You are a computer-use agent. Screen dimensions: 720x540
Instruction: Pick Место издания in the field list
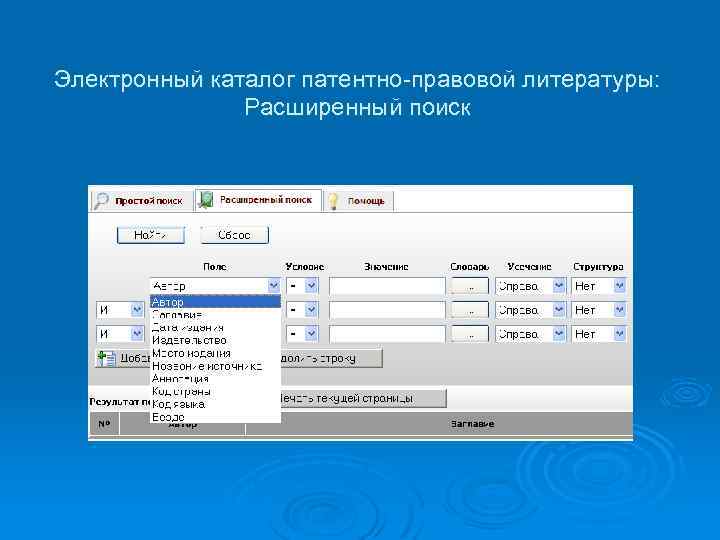215,353
